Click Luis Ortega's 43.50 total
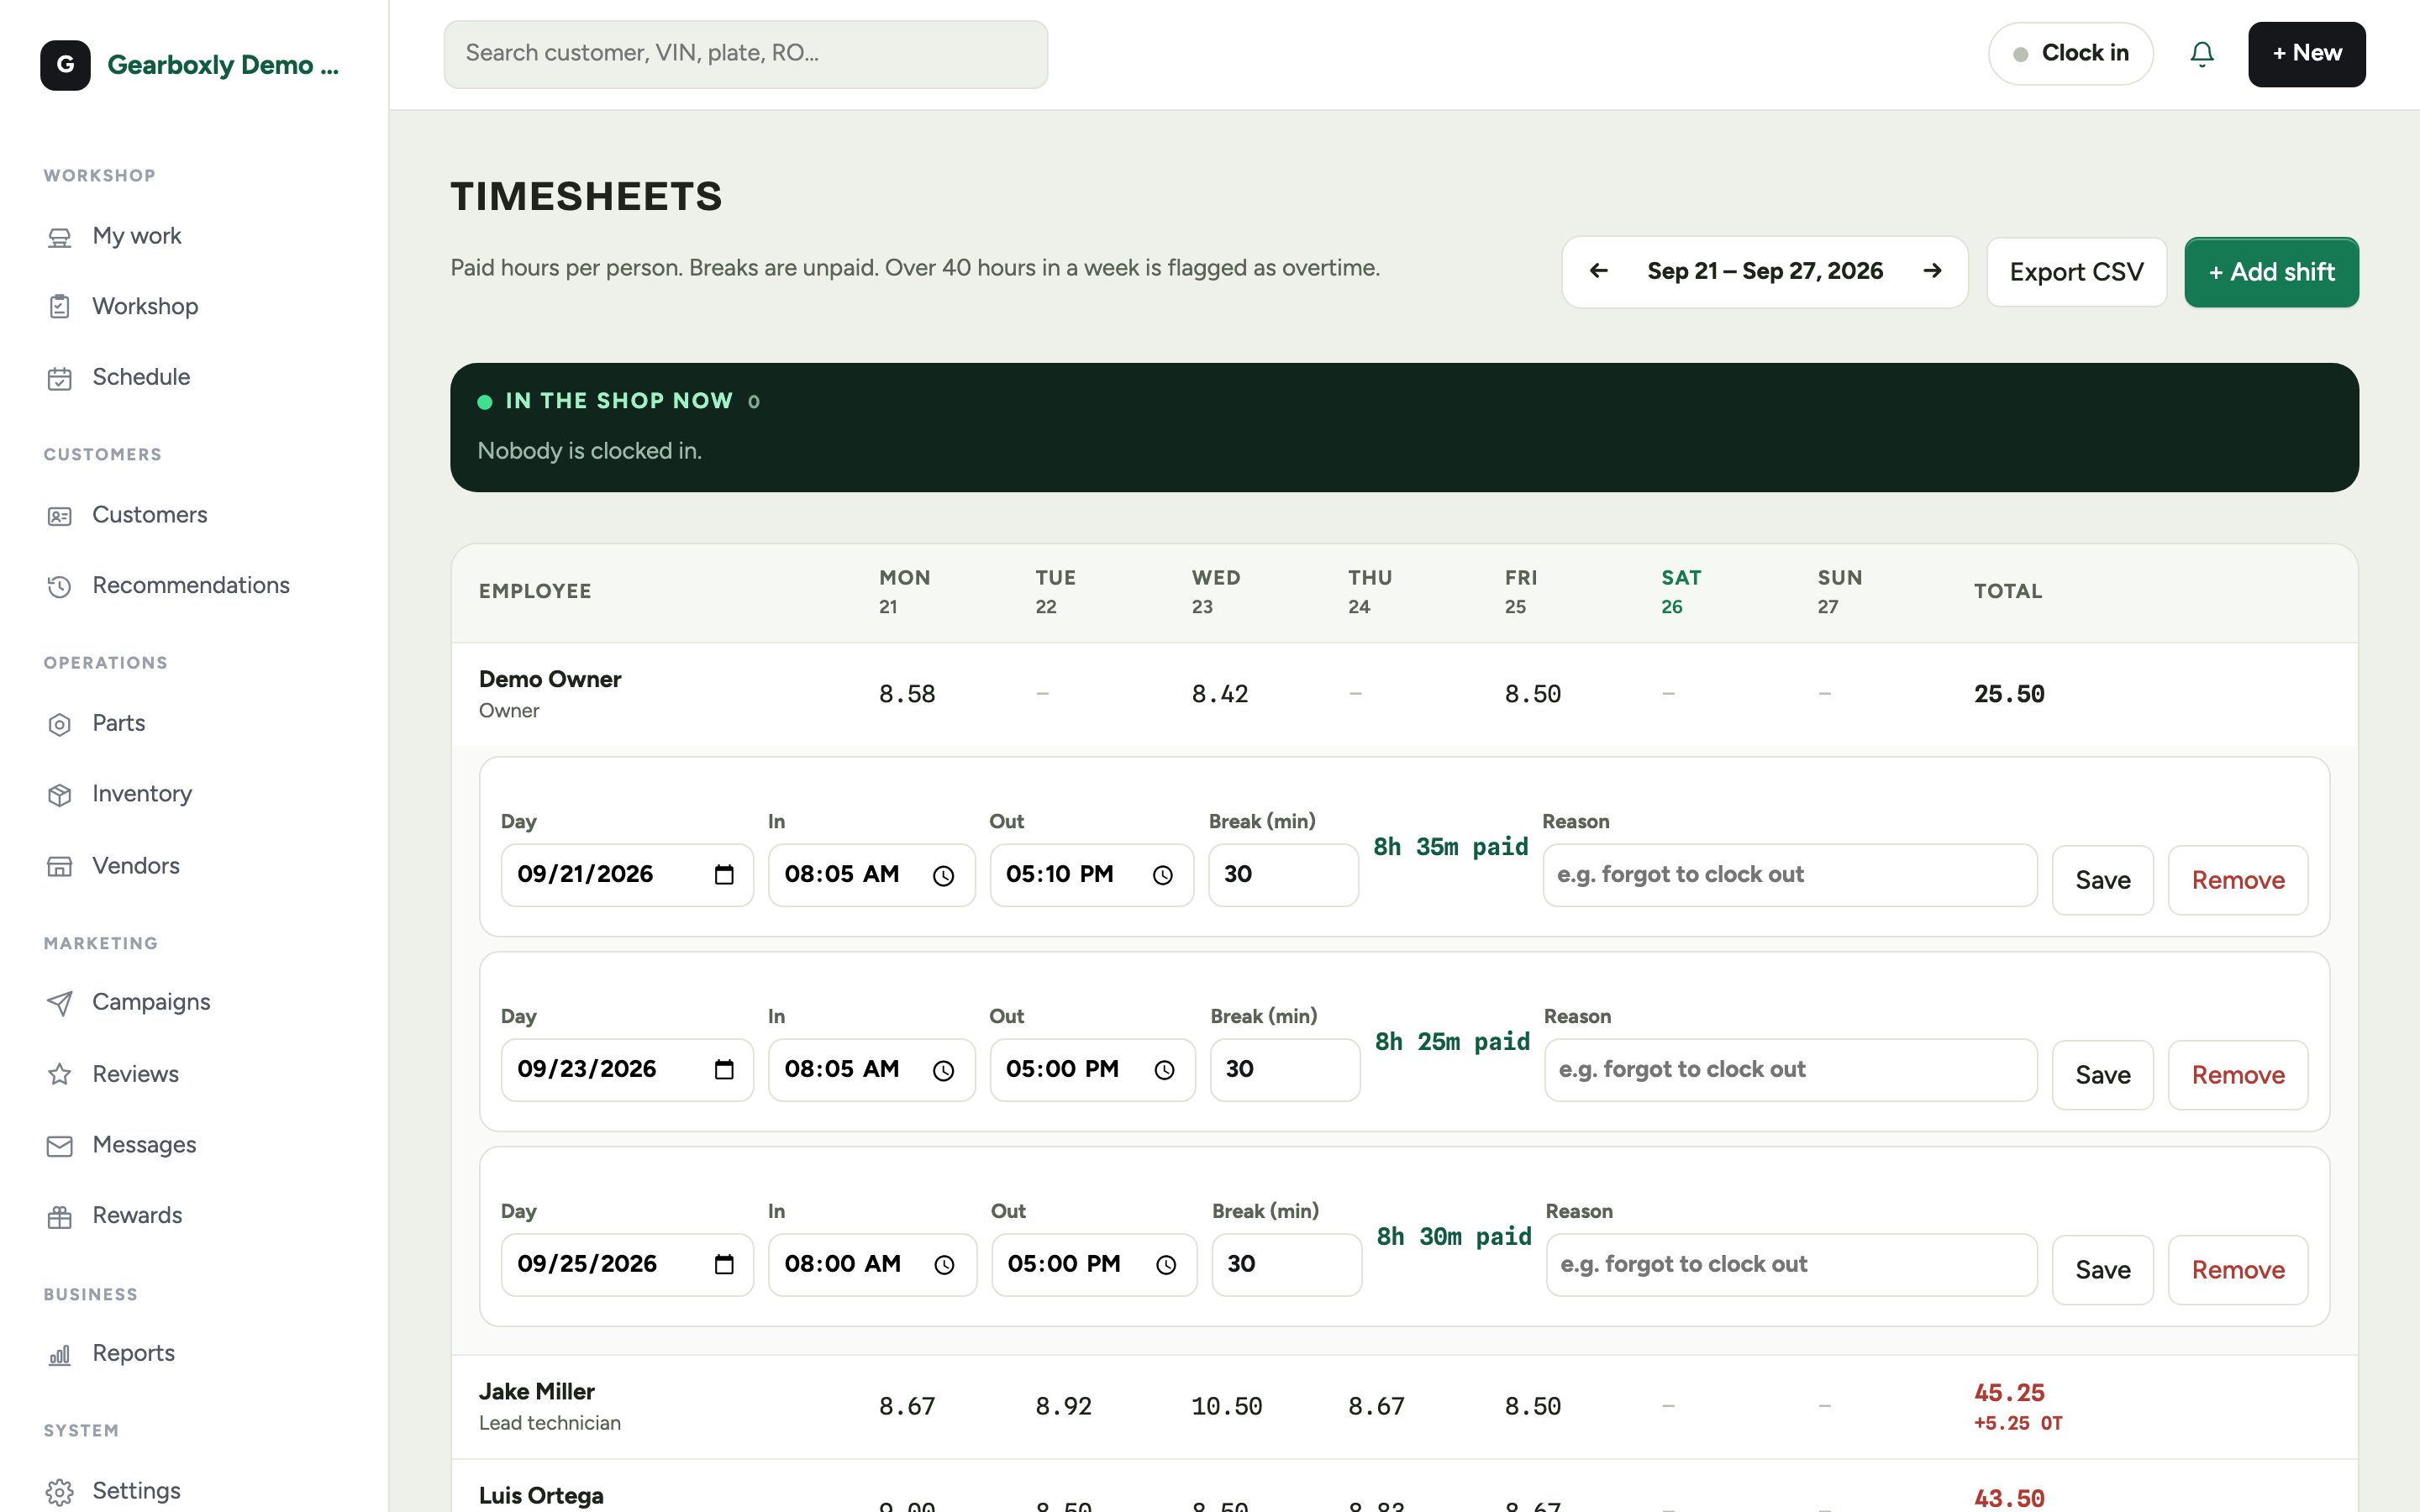This screenshot has width=2420, height=1512. coord(2008,1498)
